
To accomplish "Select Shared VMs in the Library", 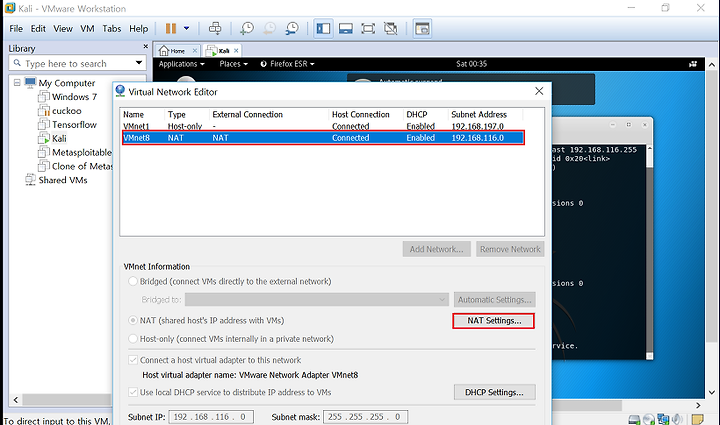I will (63, 180).
